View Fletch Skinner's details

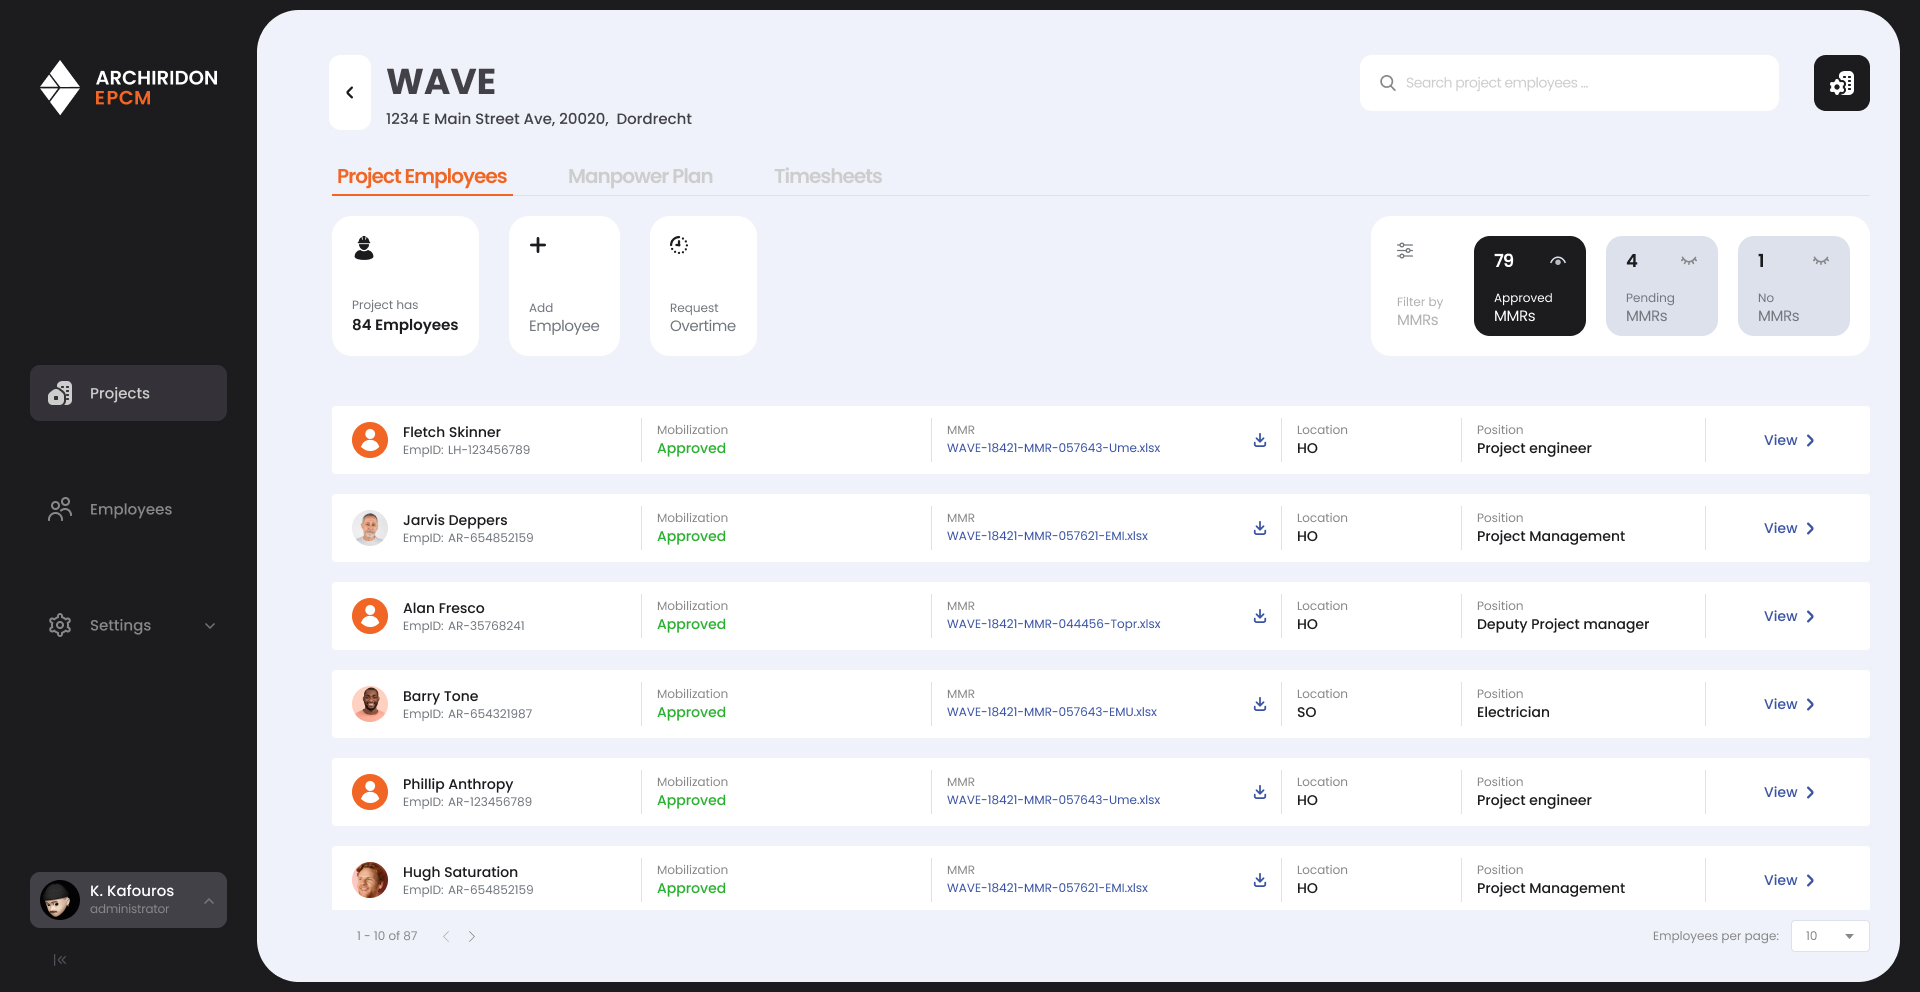1789,440
